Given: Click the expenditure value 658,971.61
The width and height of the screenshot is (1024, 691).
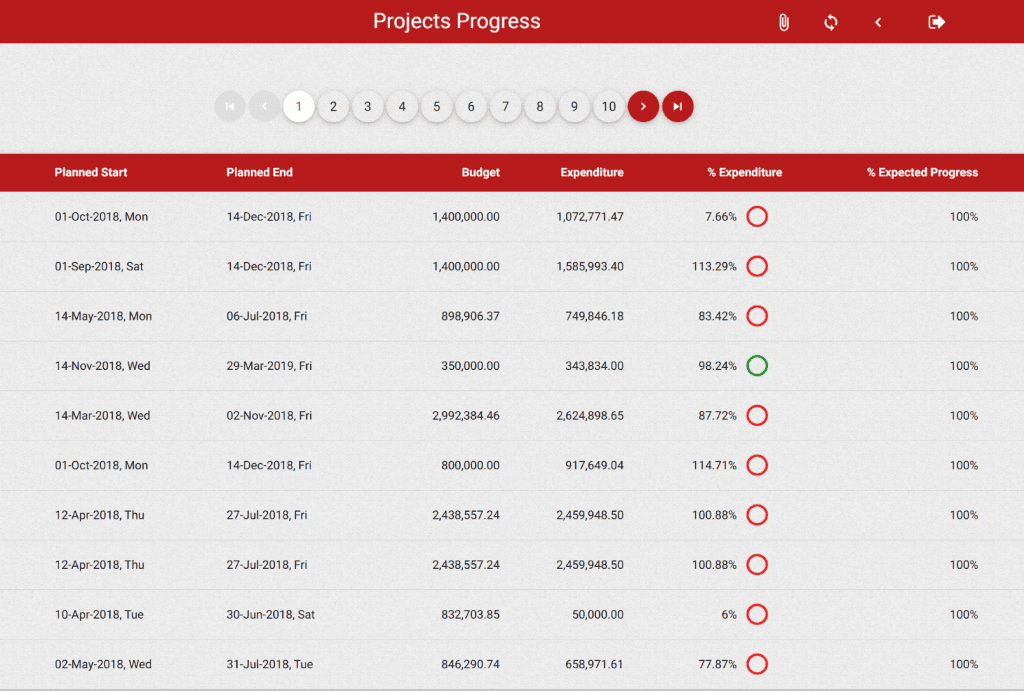Looking at the screenshot, I should [x=594, y=664].
